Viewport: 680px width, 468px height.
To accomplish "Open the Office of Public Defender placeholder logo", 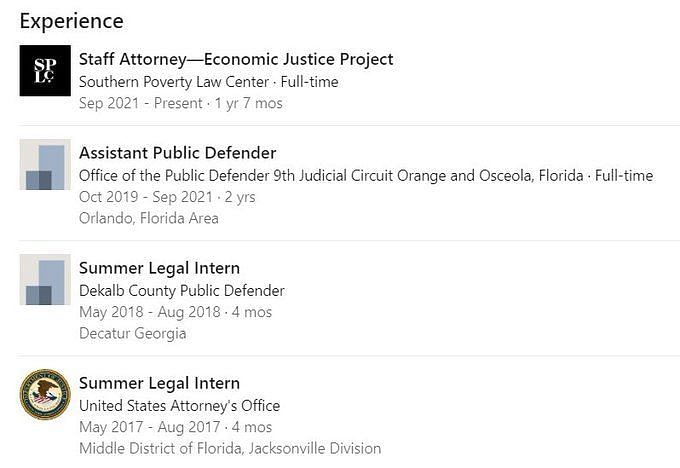I will click(45, 164).
